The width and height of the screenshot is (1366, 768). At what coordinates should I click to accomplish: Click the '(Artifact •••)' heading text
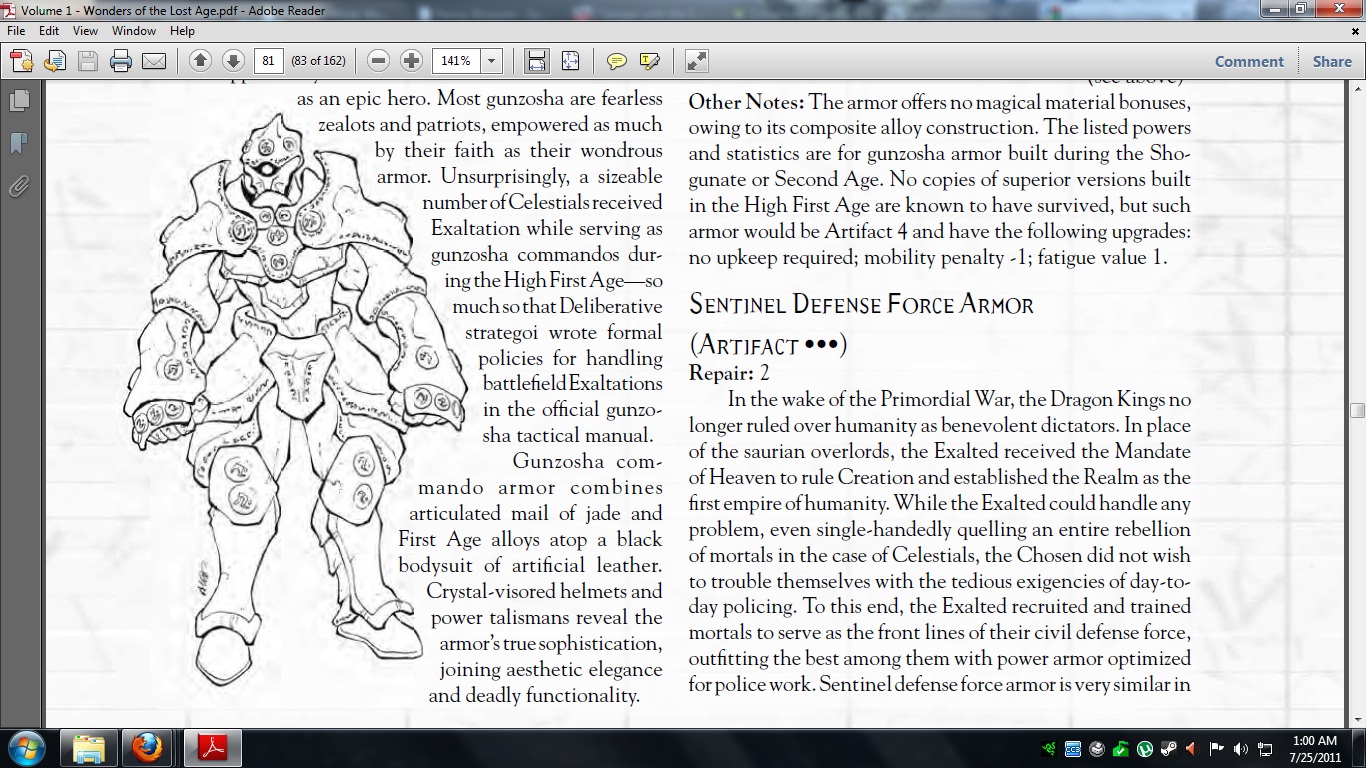pyautogui.click(x=768, y=345)
